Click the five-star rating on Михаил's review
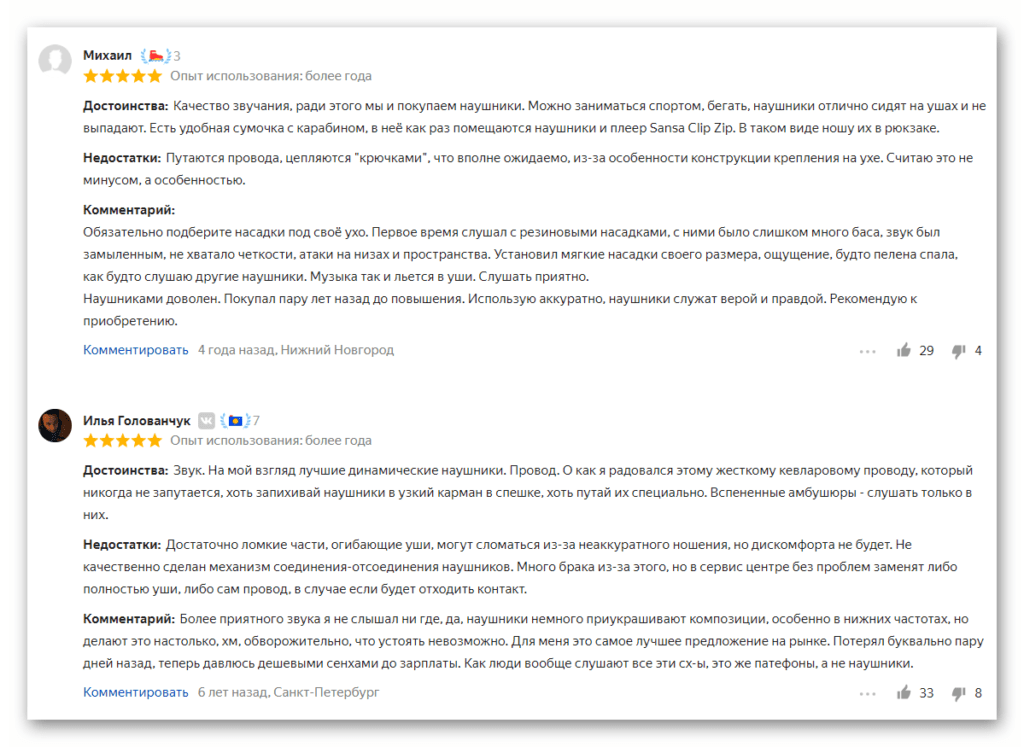1024x747 pixels. tap(122, 76)
